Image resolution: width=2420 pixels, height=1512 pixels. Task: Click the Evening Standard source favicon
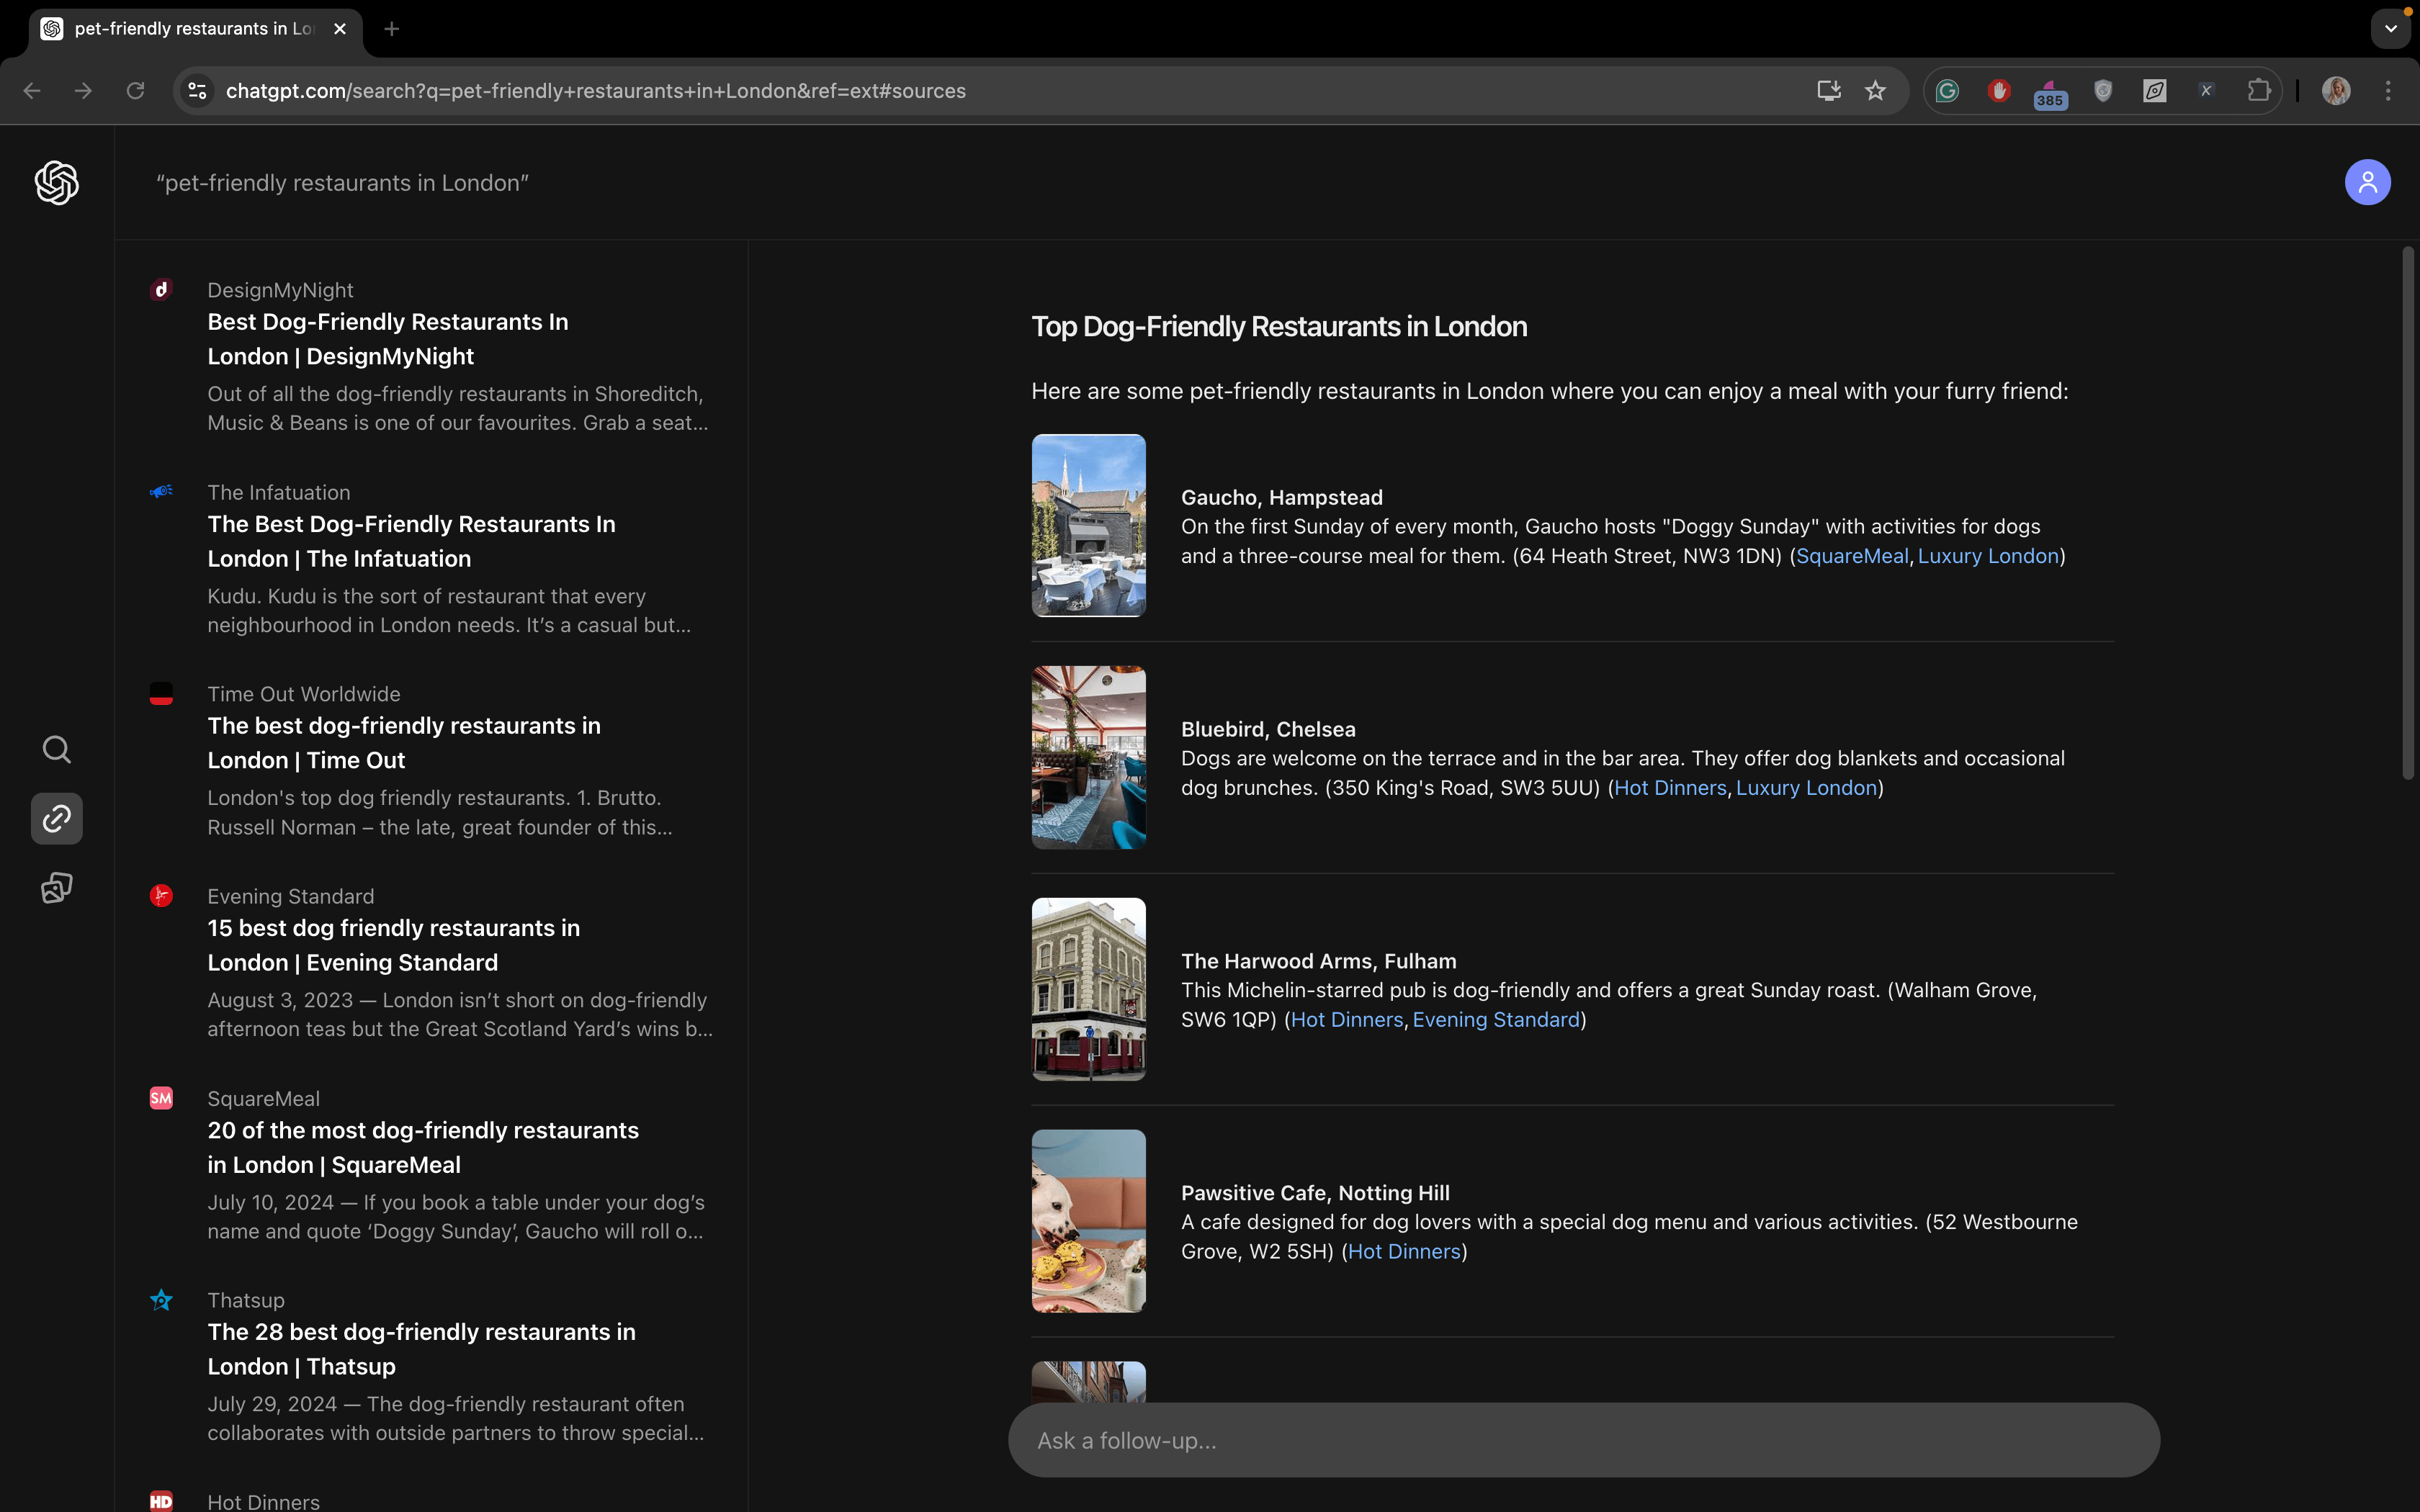tap(161, 896)
